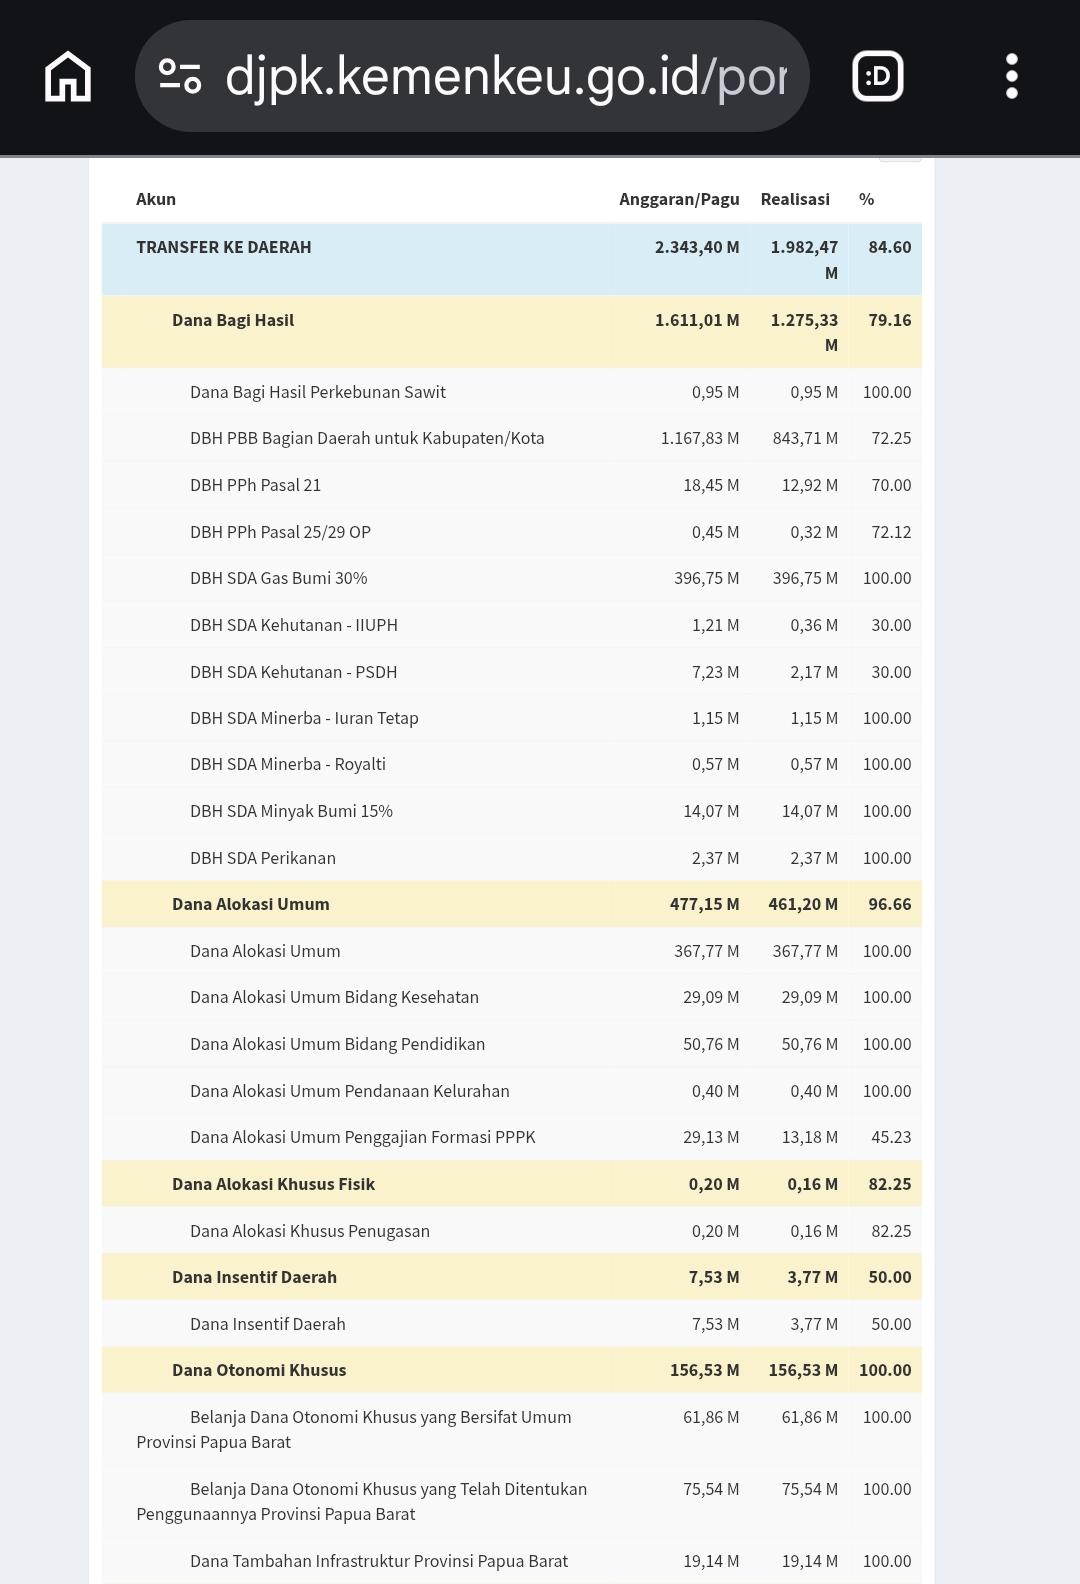Image resolution: width=1080 pixels, height=1584 pixels.
Task: Collapse the Dana Alokasi Umum group row
Action: pos(251,904)
